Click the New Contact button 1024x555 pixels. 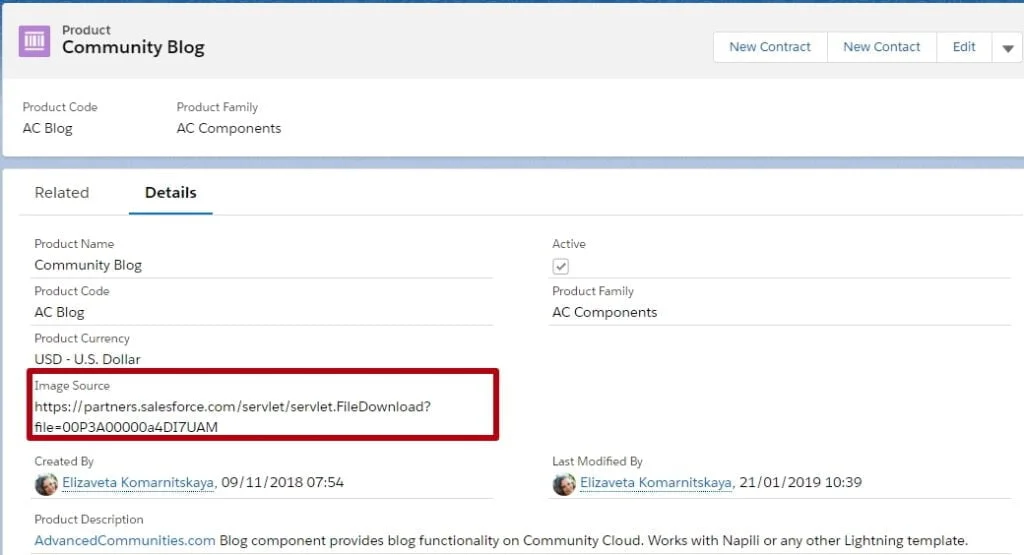(882, 48)
